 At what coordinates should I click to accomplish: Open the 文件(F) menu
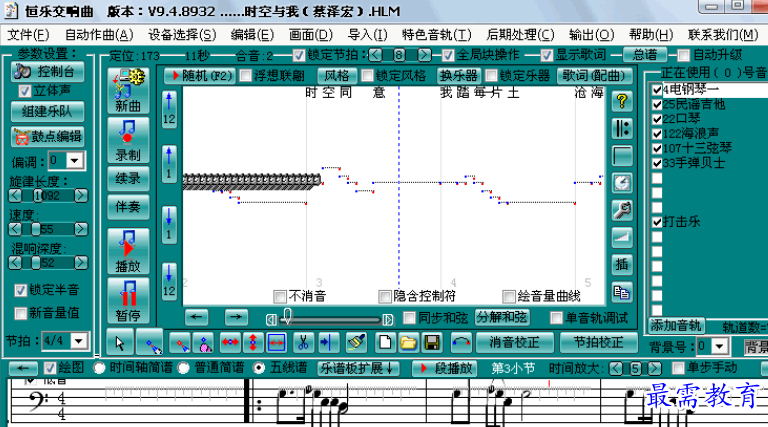(28, 35)
